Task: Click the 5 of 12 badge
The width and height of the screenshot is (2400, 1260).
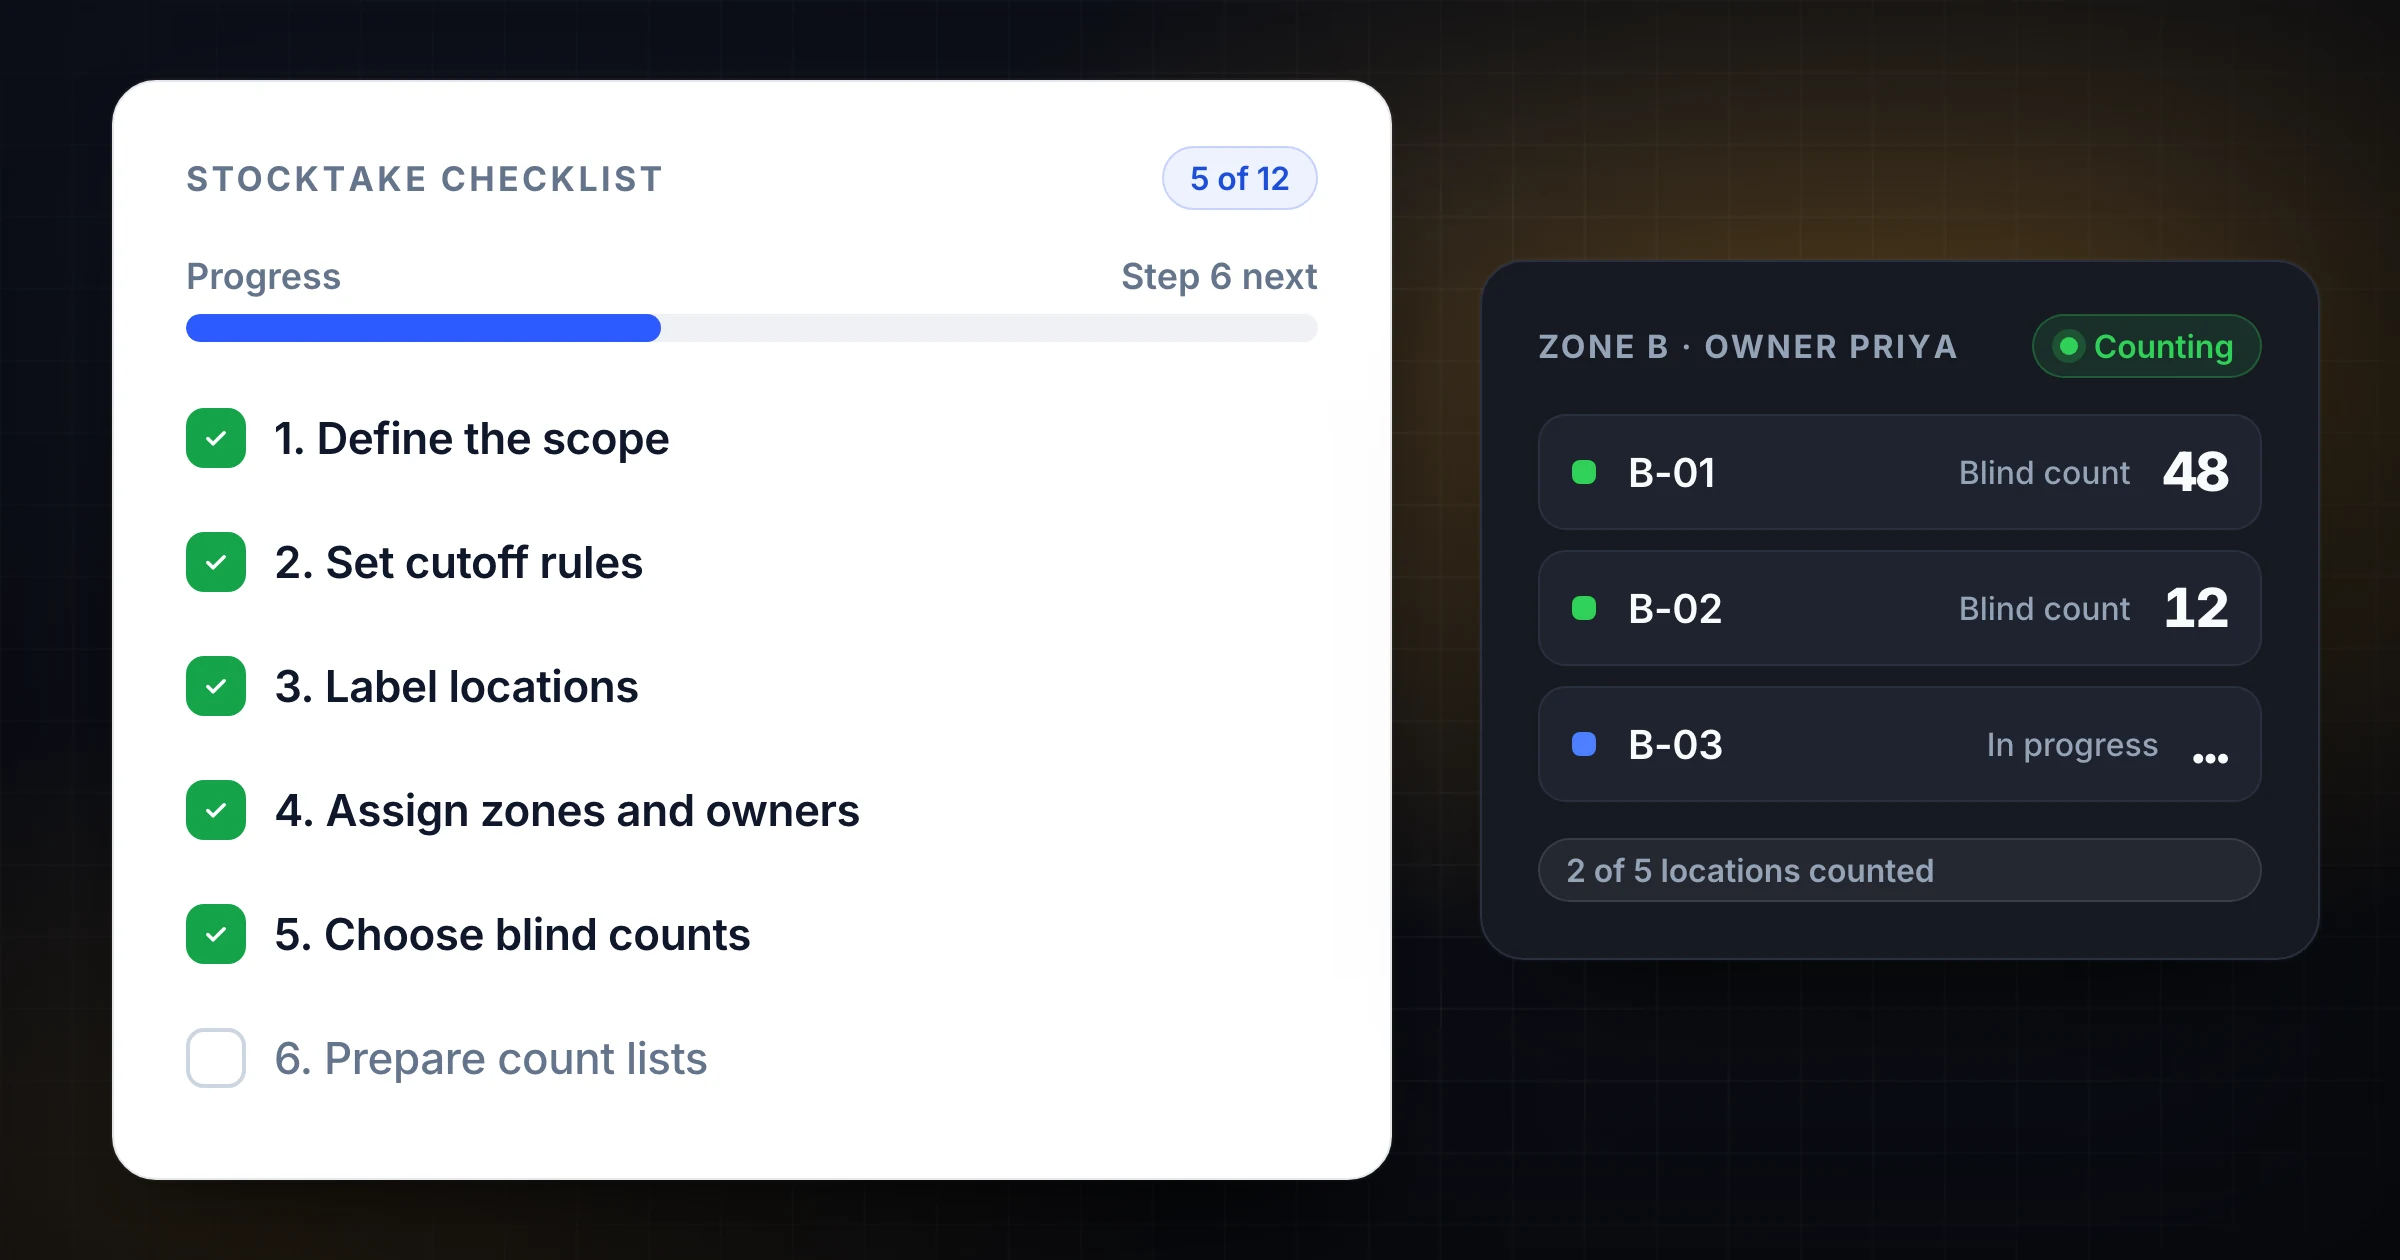Action: click(1239, 178)
